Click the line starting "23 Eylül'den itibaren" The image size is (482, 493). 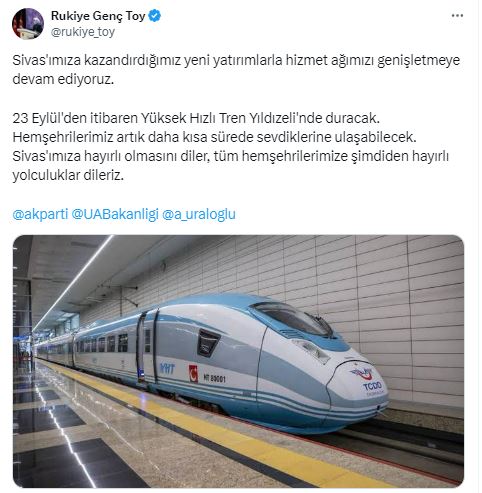(x=196, y=118)
